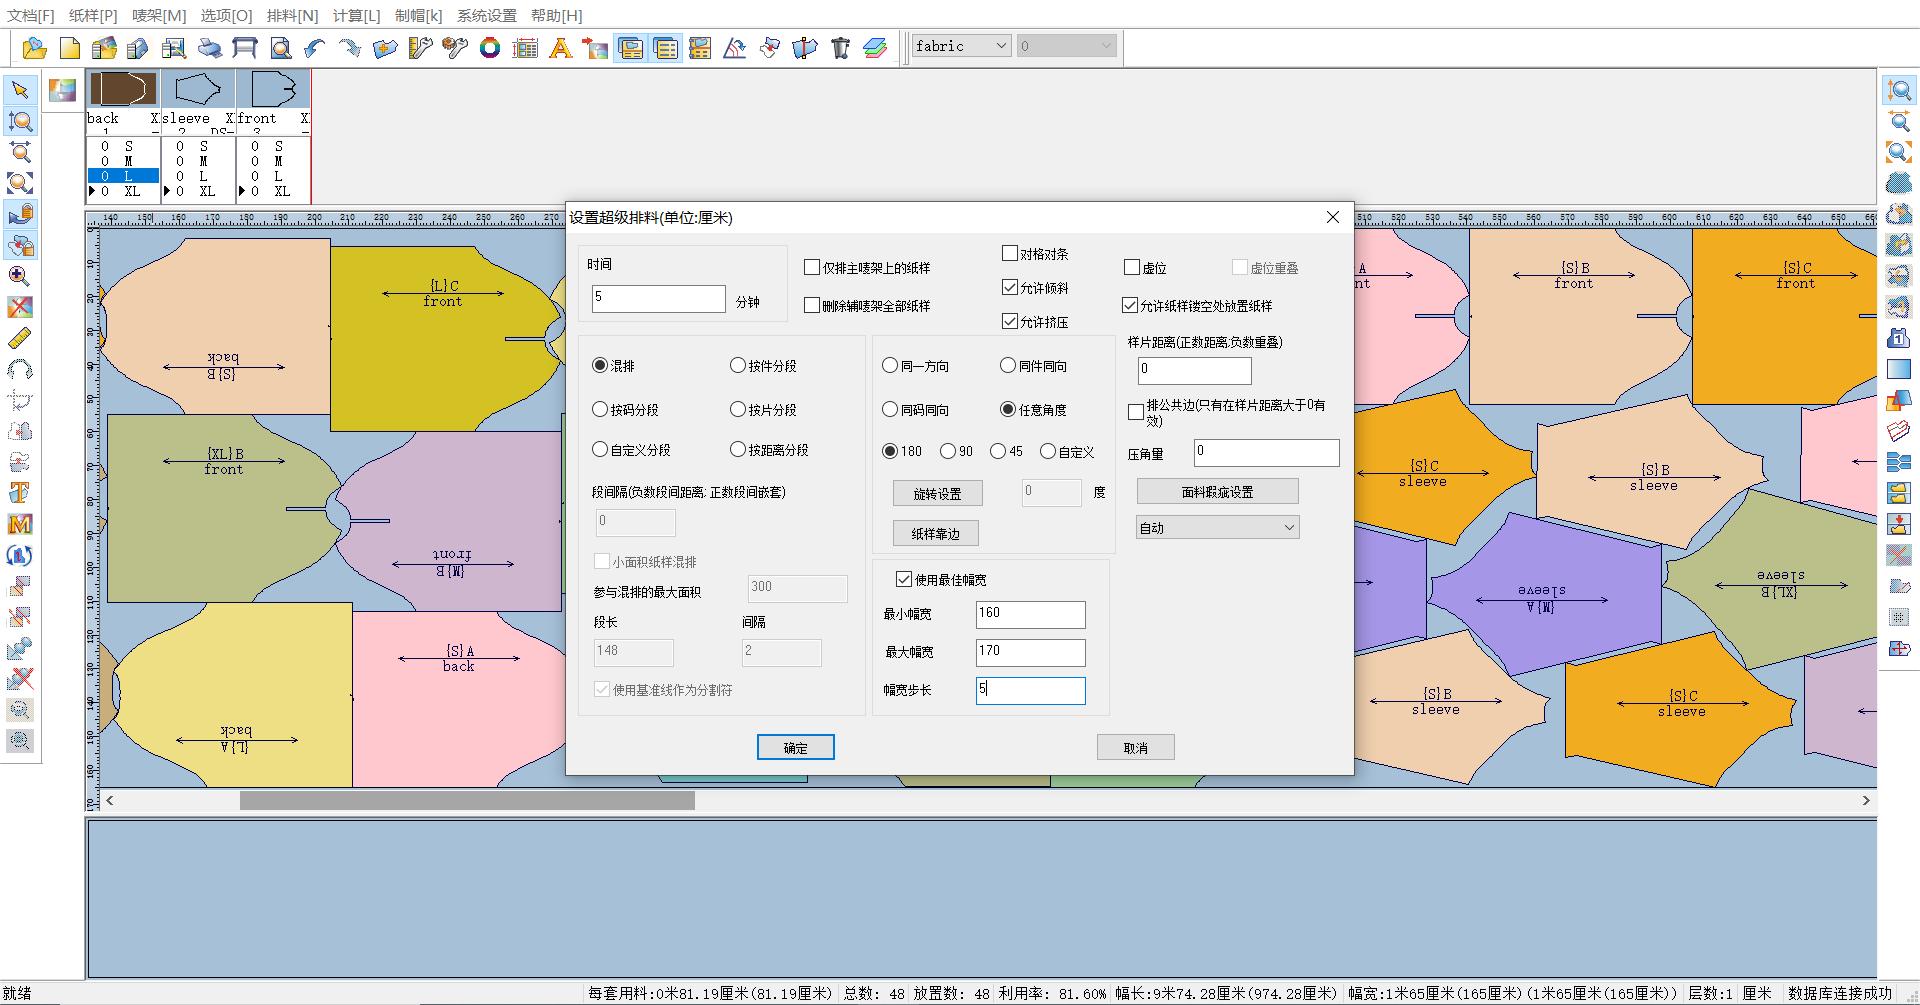
Task: Open the fabric dropdown in toolbar
Action: pos(961,46)
